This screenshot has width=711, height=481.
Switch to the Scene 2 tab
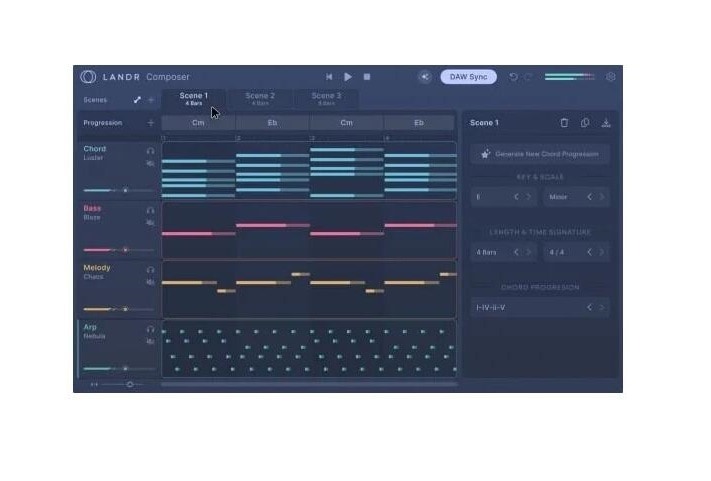pyautogui.click(x=260, y=99)
